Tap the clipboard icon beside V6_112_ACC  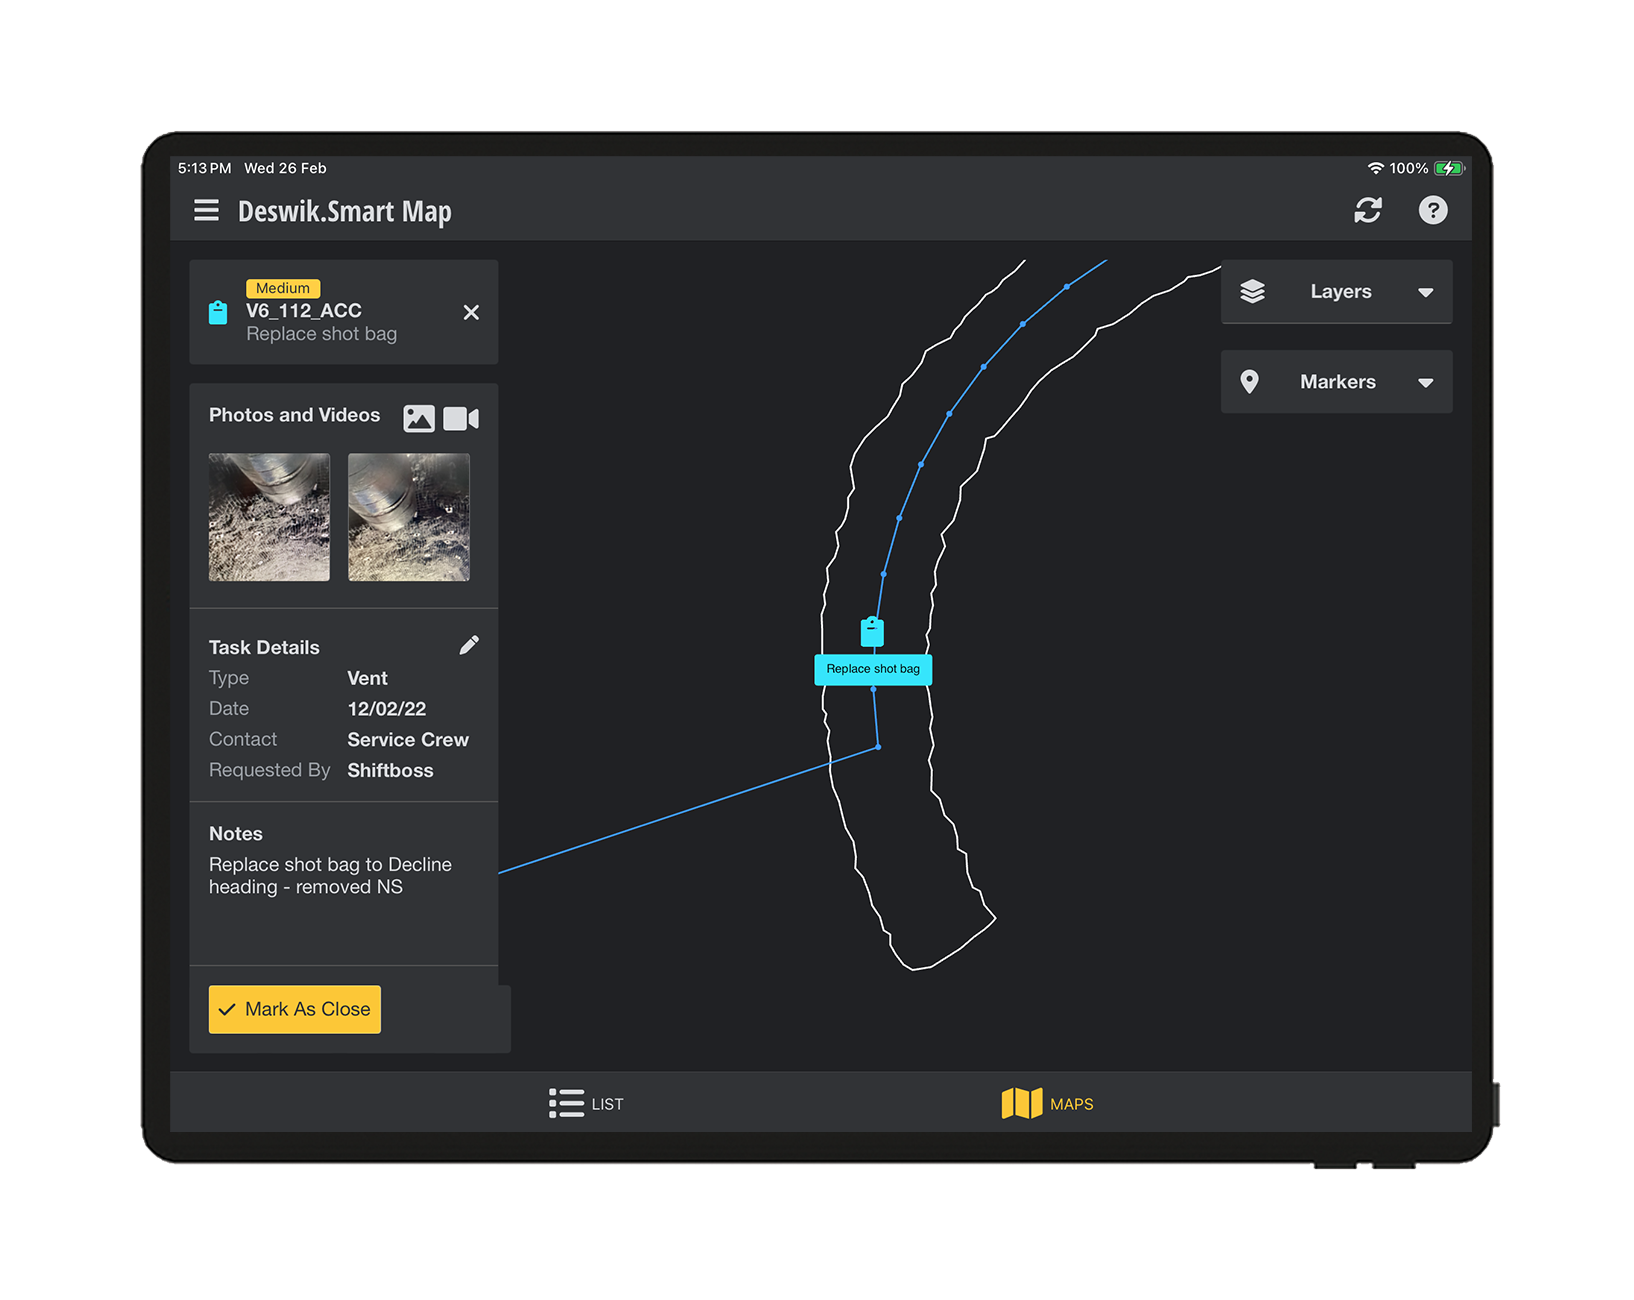pos(218,312)
